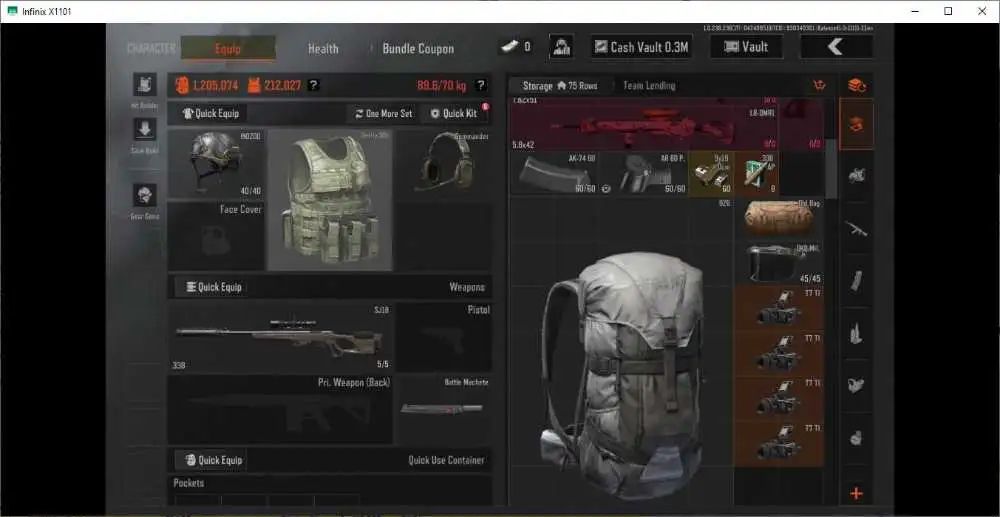The image size is (1000, 517).
Task: Select the 9x19 ammo box in storage
Action: tap(711, 173)
